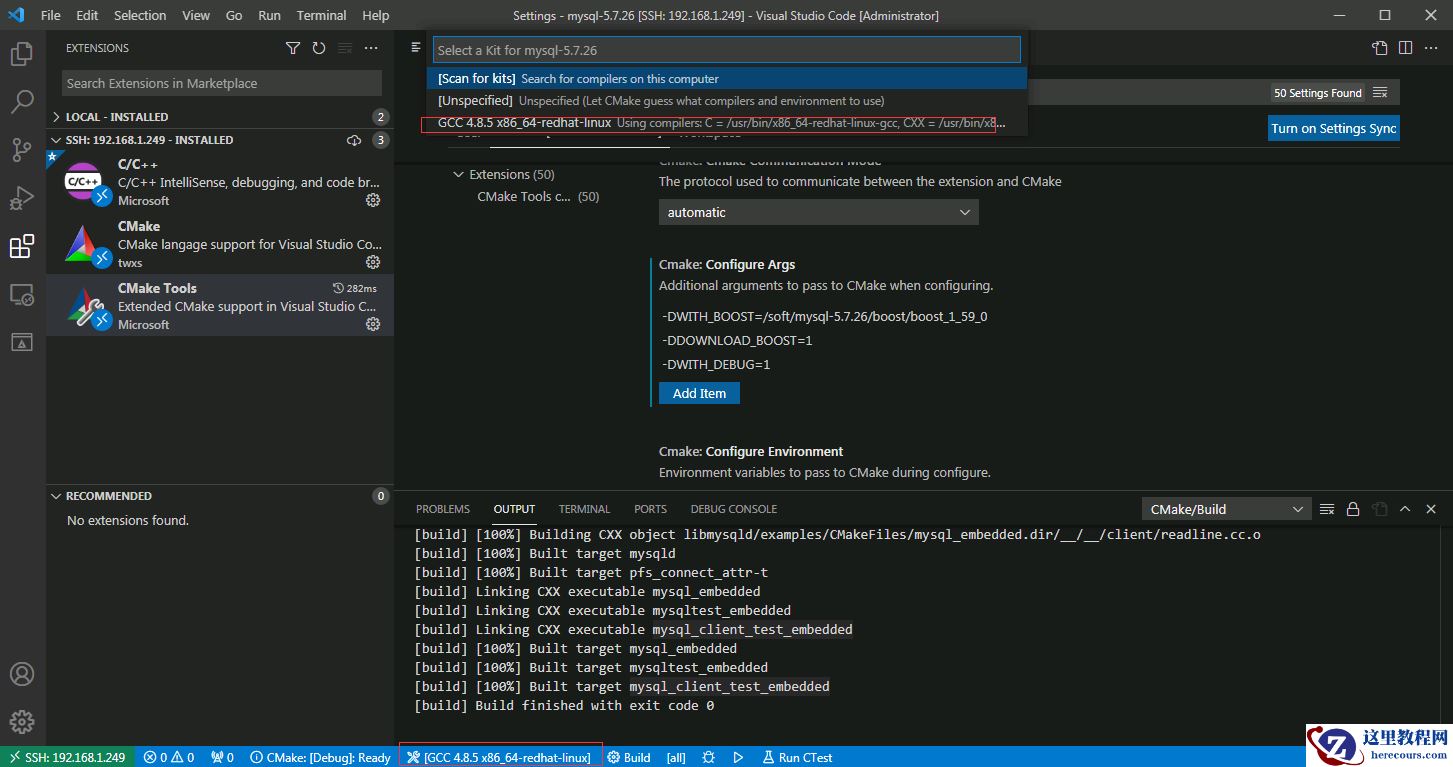Click the Add Item button

pyautogui.click(x=699, y=393)
